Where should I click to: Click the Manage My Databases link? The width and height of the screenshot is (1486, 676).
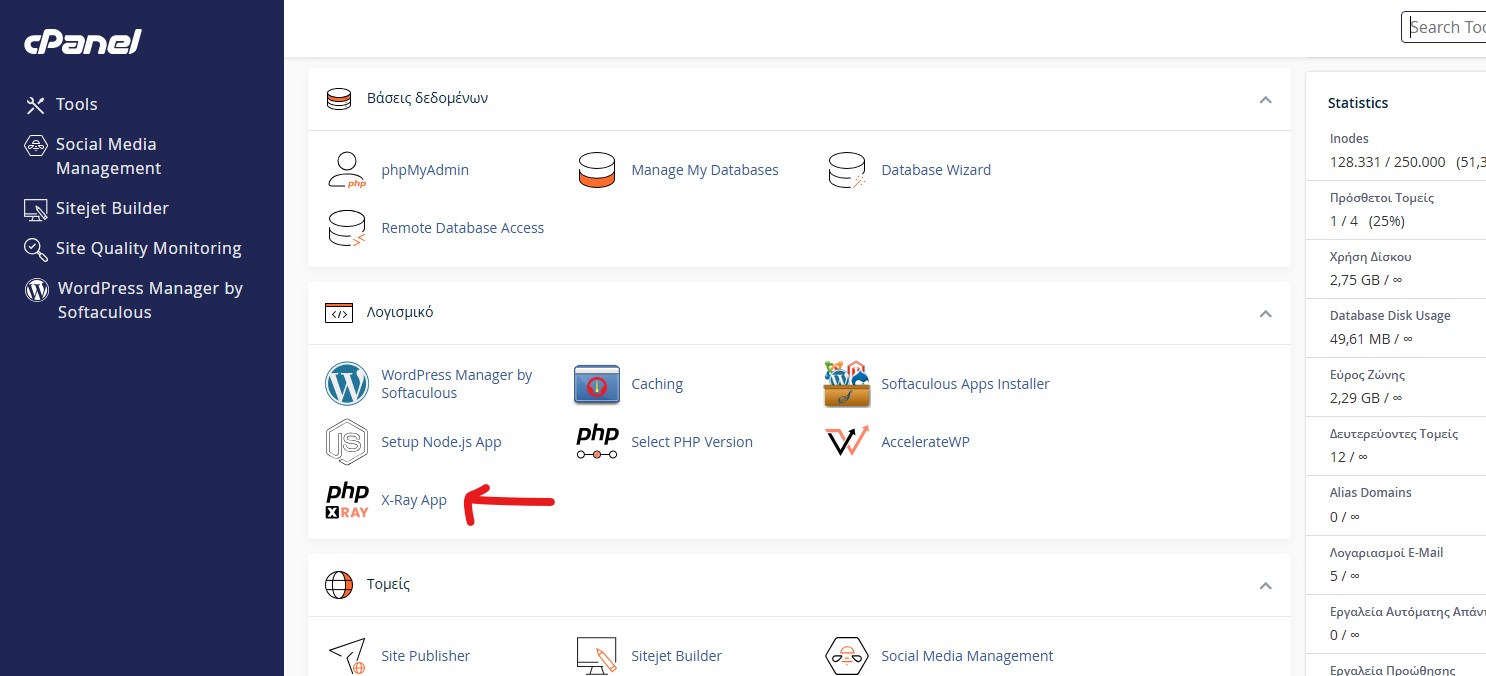click(705, 170)
